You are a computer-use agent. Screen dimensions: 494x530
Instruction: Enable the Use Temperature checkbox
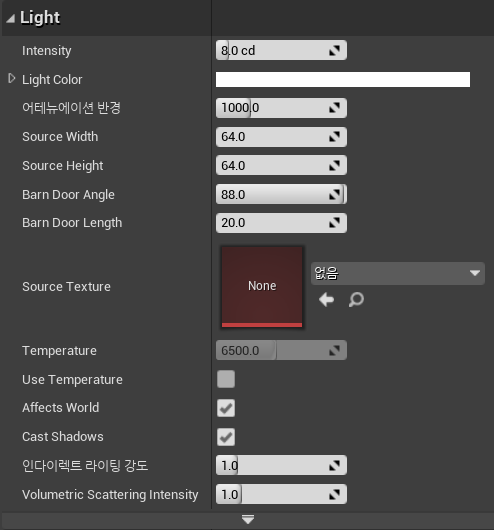pos(226,379)
